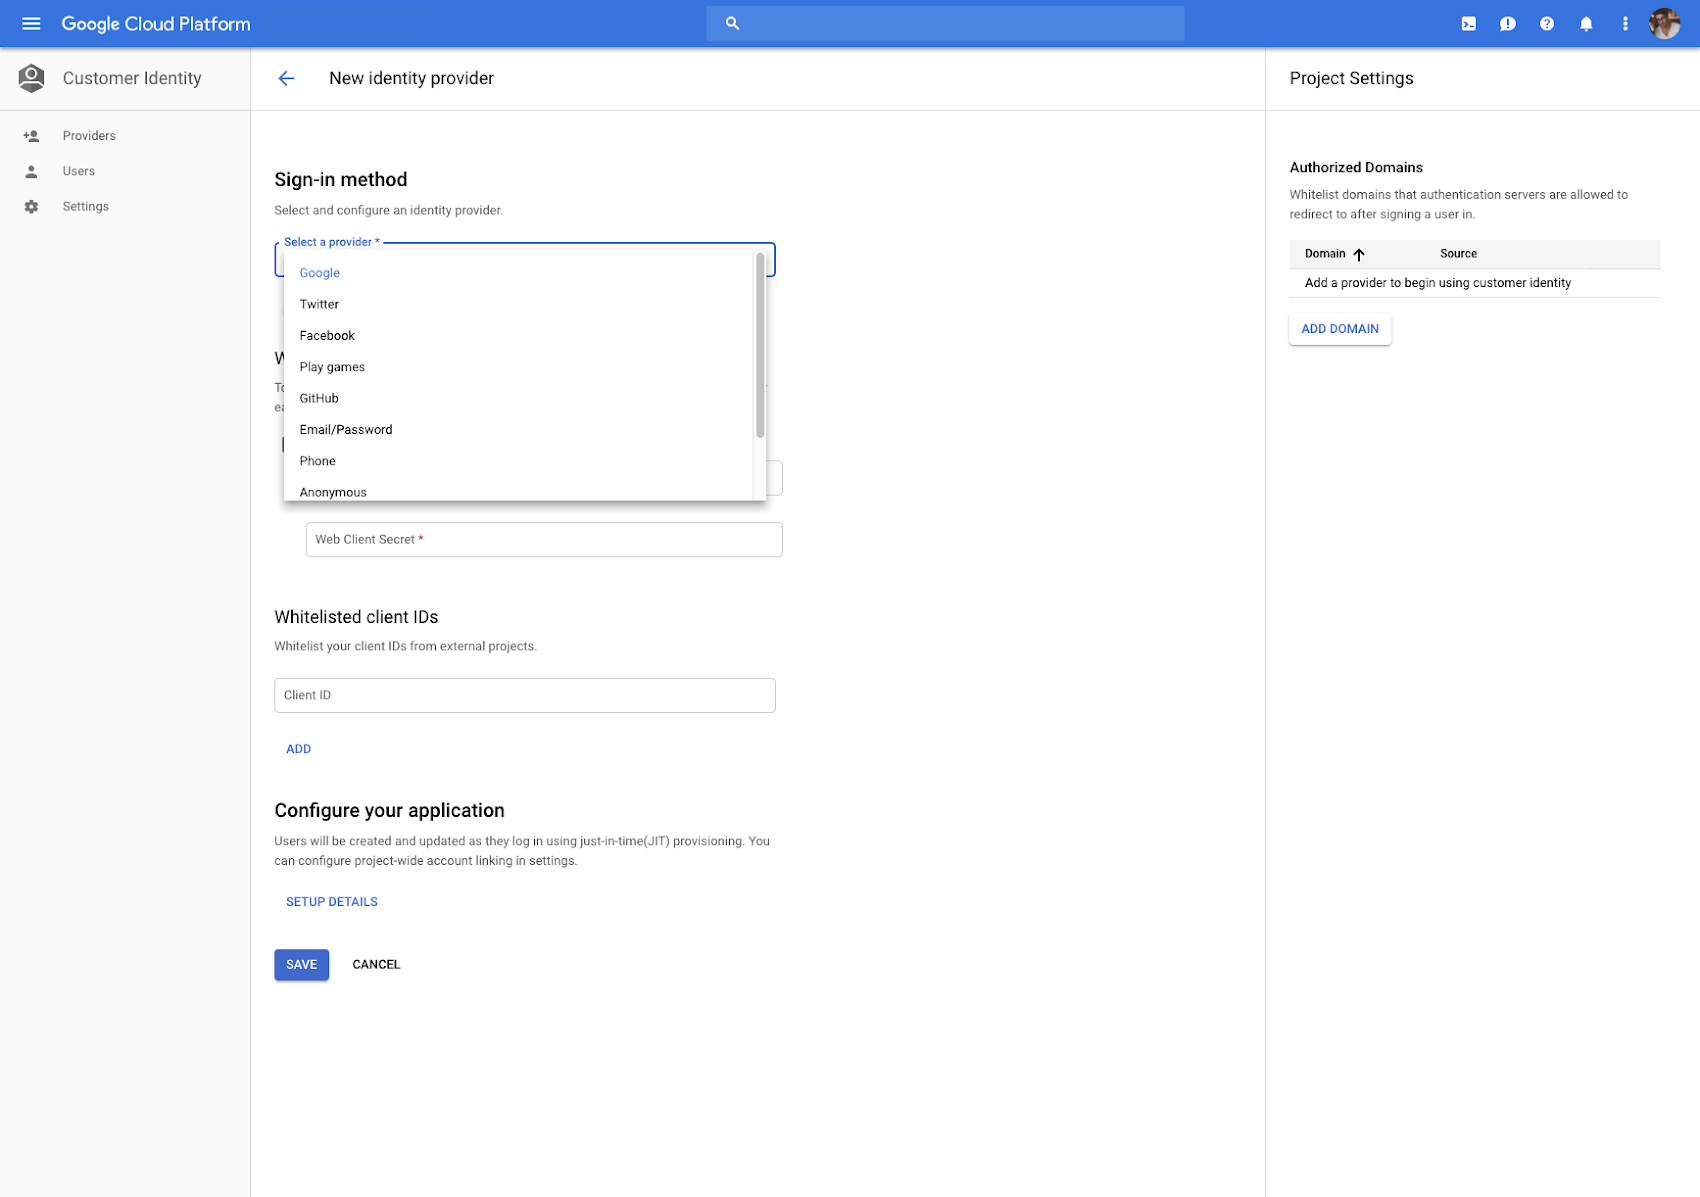Open Providers in the sidebar
Screen dimensions: 1700x1197
[x=89, y=136]
